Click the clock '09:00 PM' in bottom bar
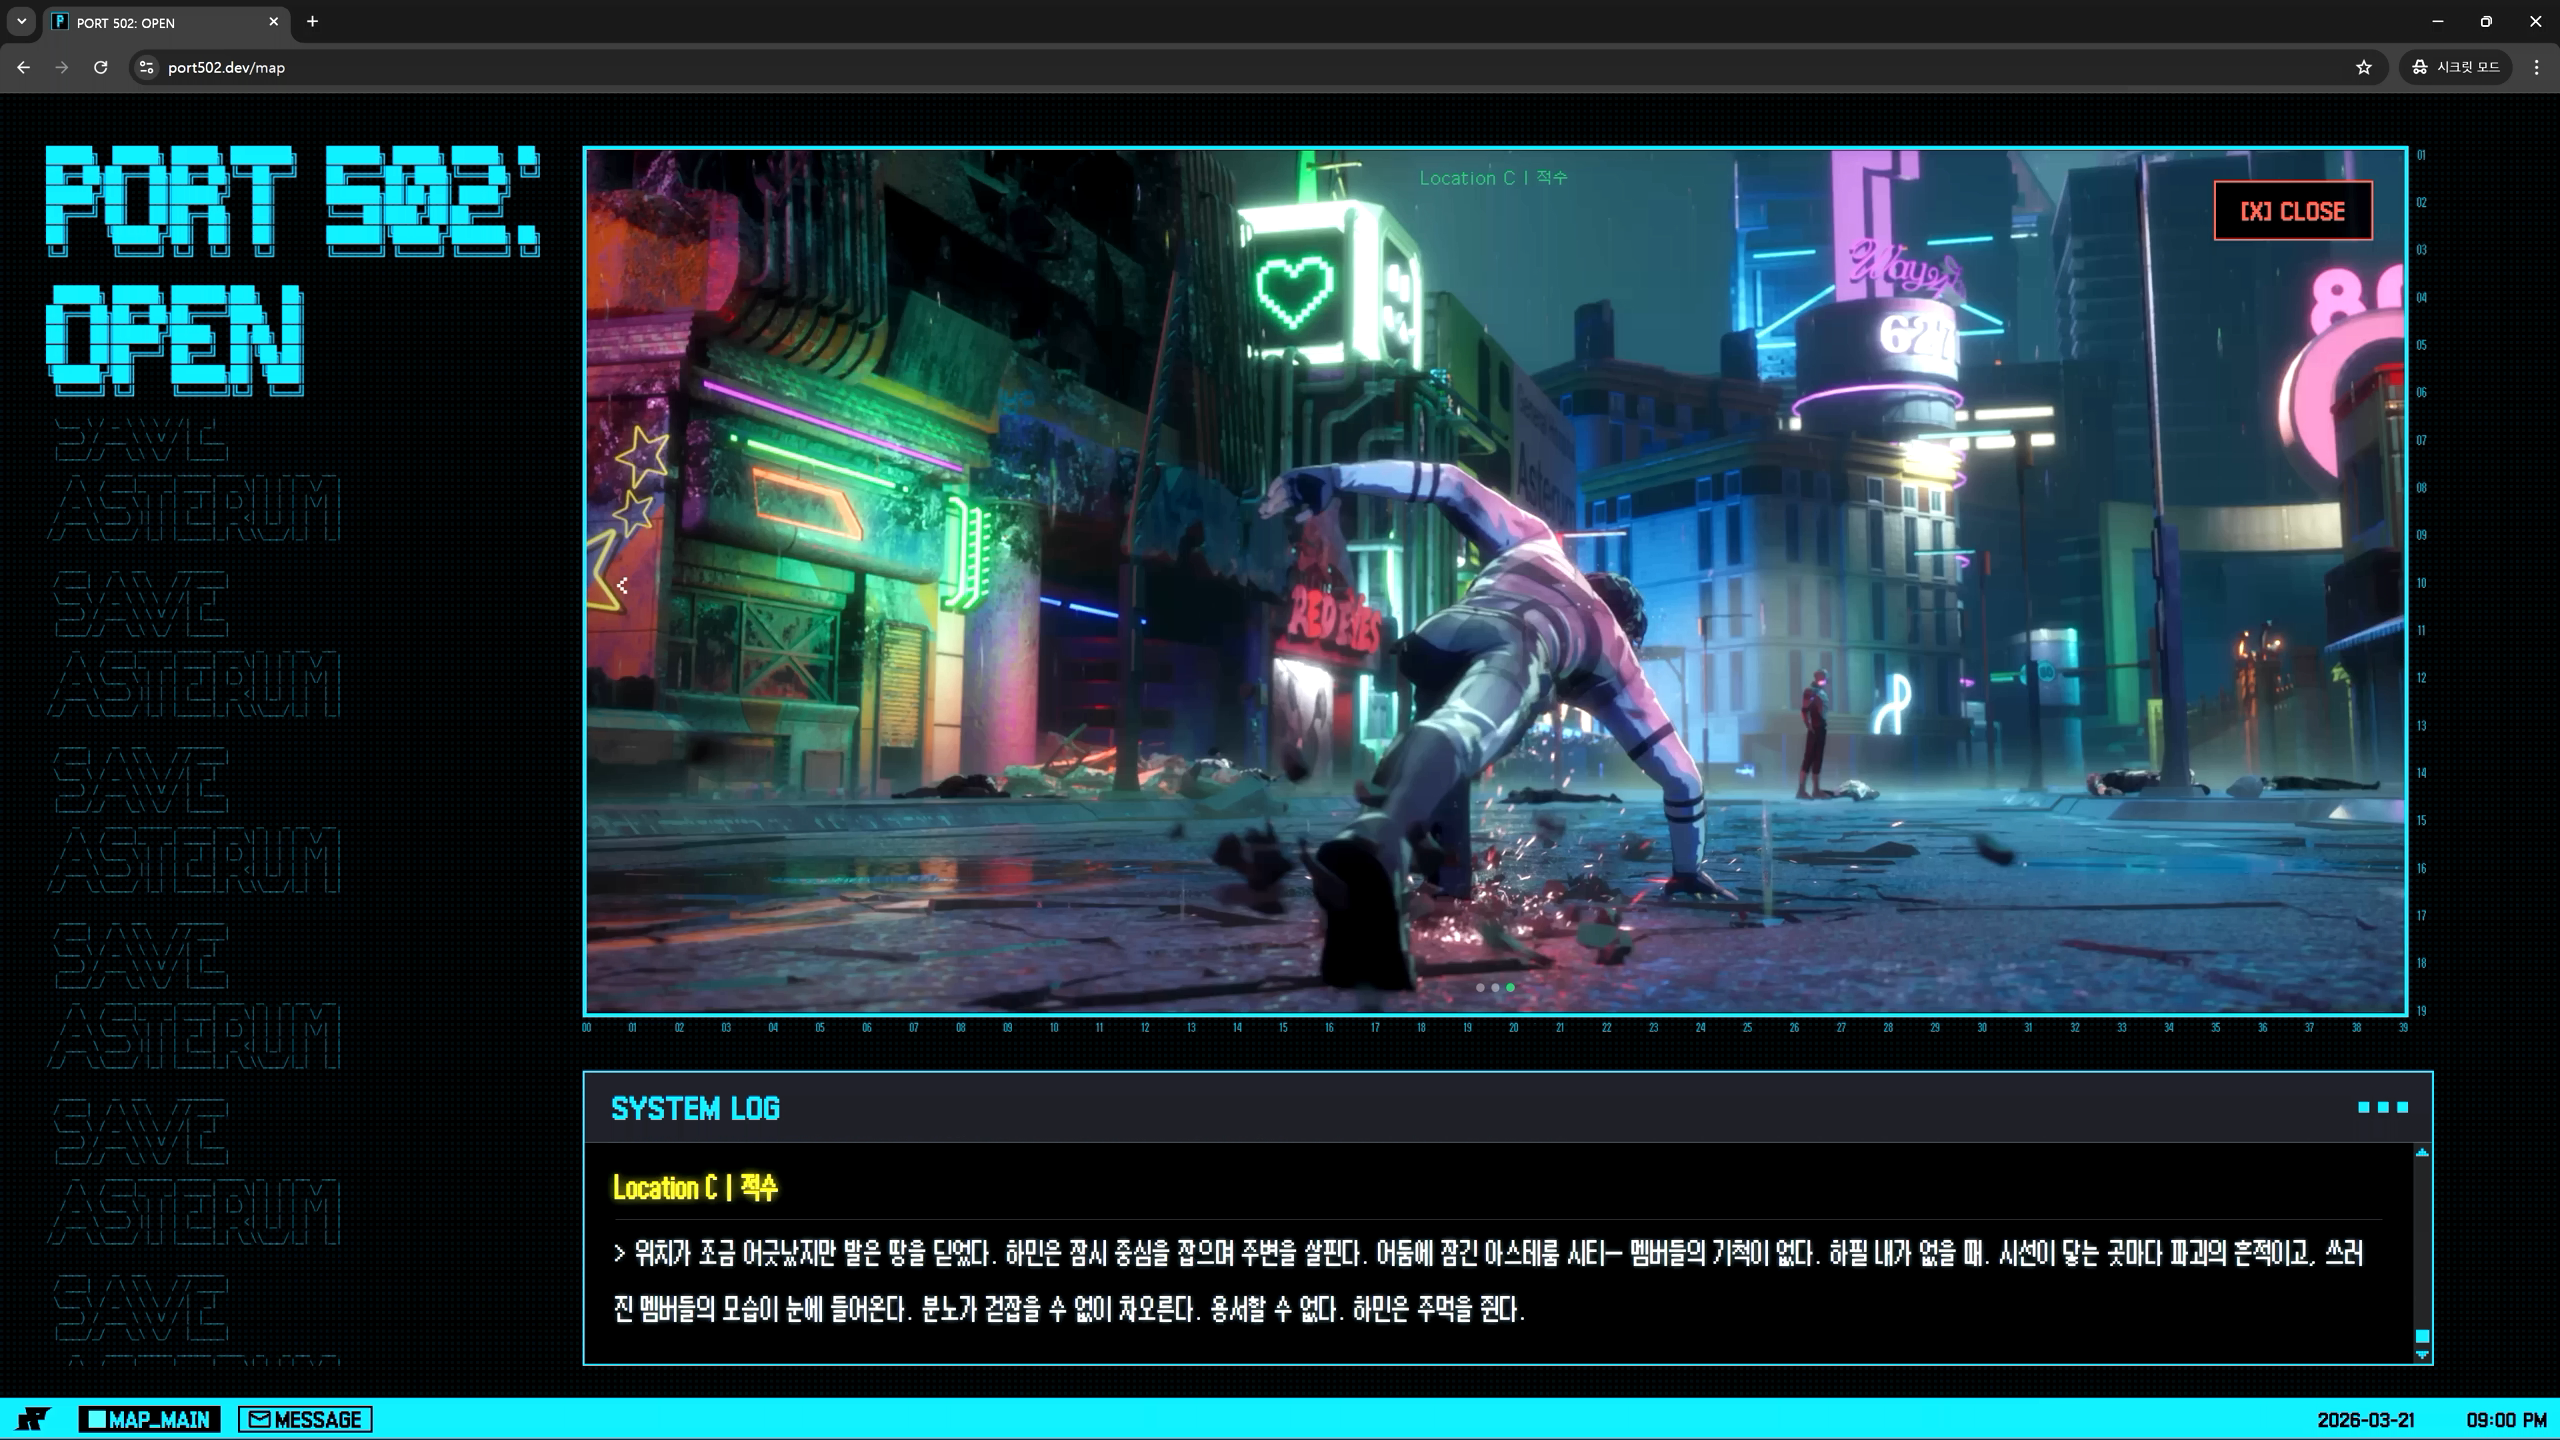2560x1440 pixels. [x=2506, y=1420]
